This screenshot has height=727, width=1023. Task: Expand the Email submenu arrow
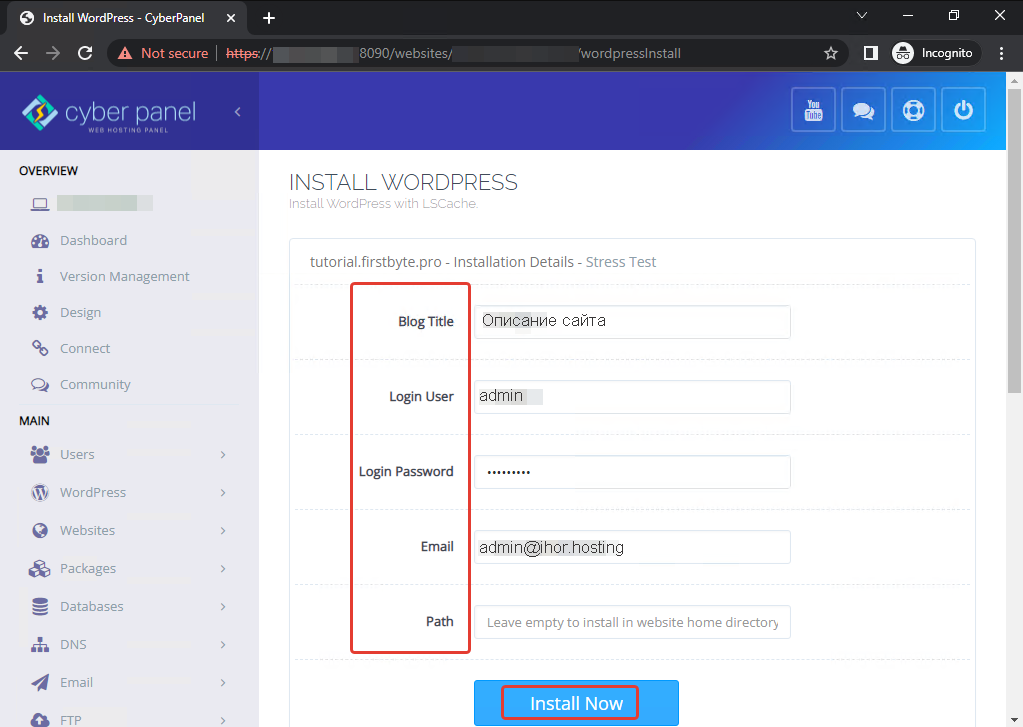click(223, 683)
